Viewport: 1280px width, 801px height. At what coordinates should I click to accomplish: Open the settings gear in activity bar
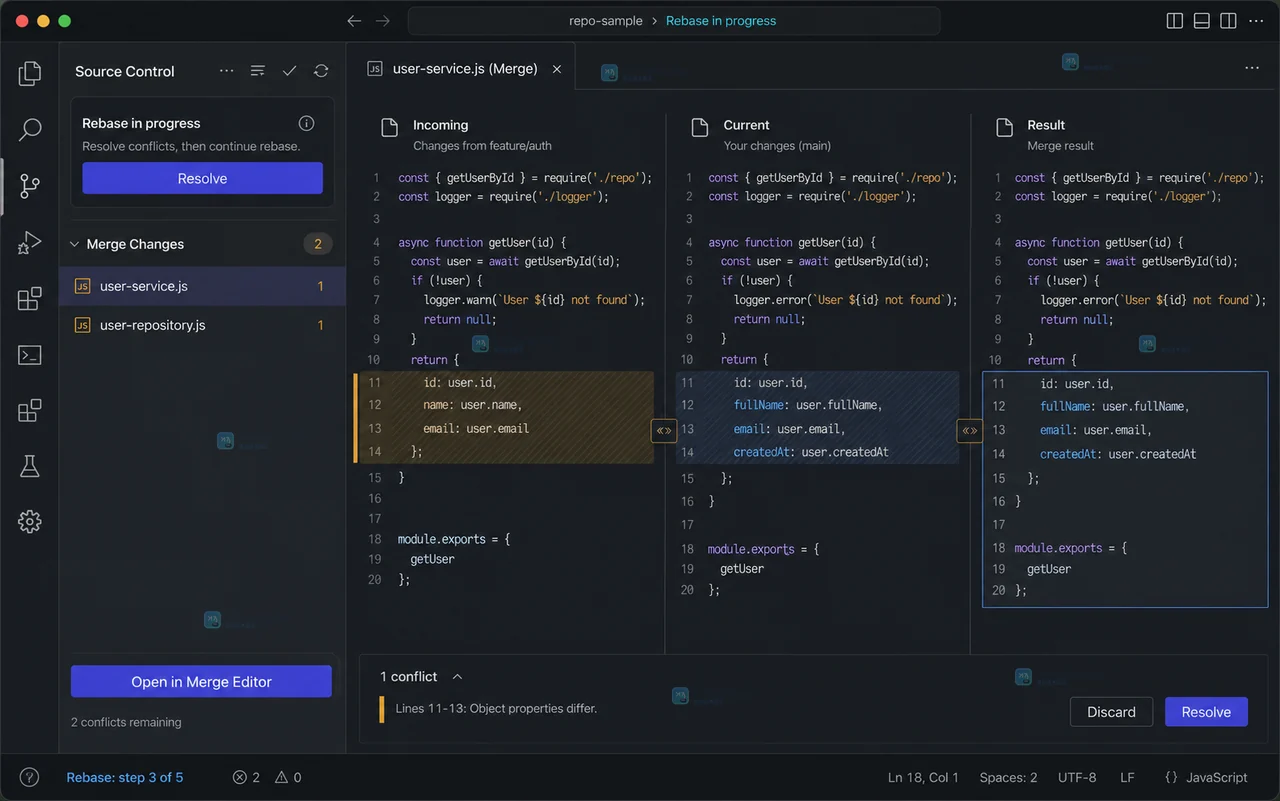click(x=30, y=521)
